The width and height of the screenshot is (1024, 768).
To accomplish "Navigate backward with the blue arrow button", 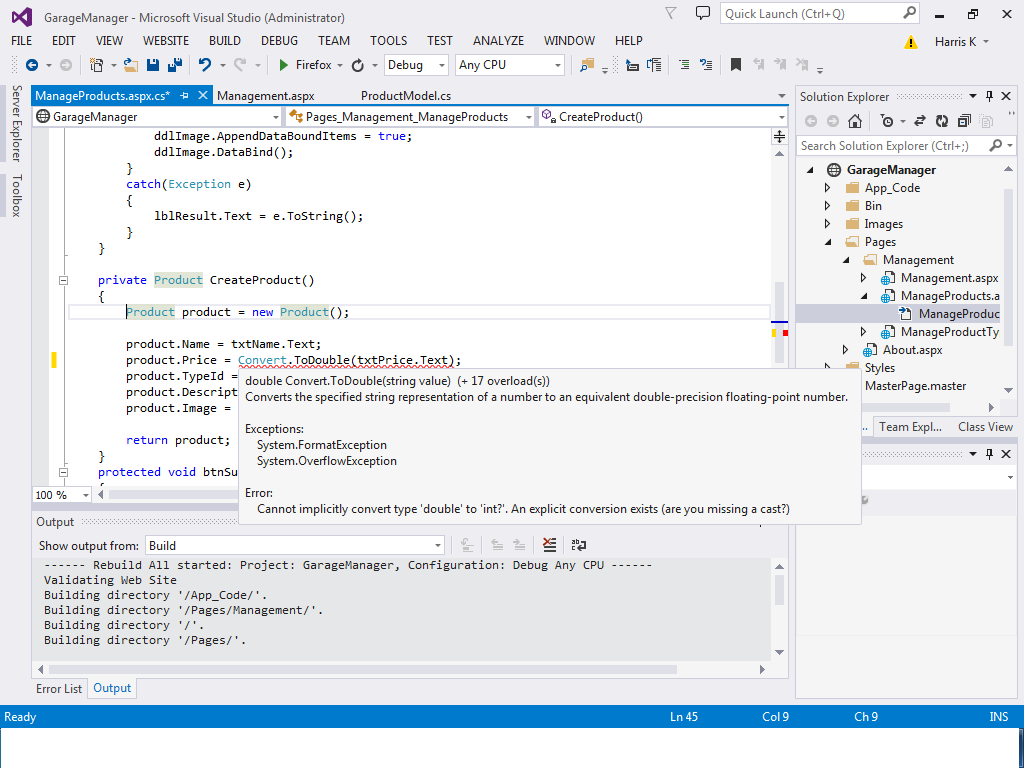I will pos(31,65).
